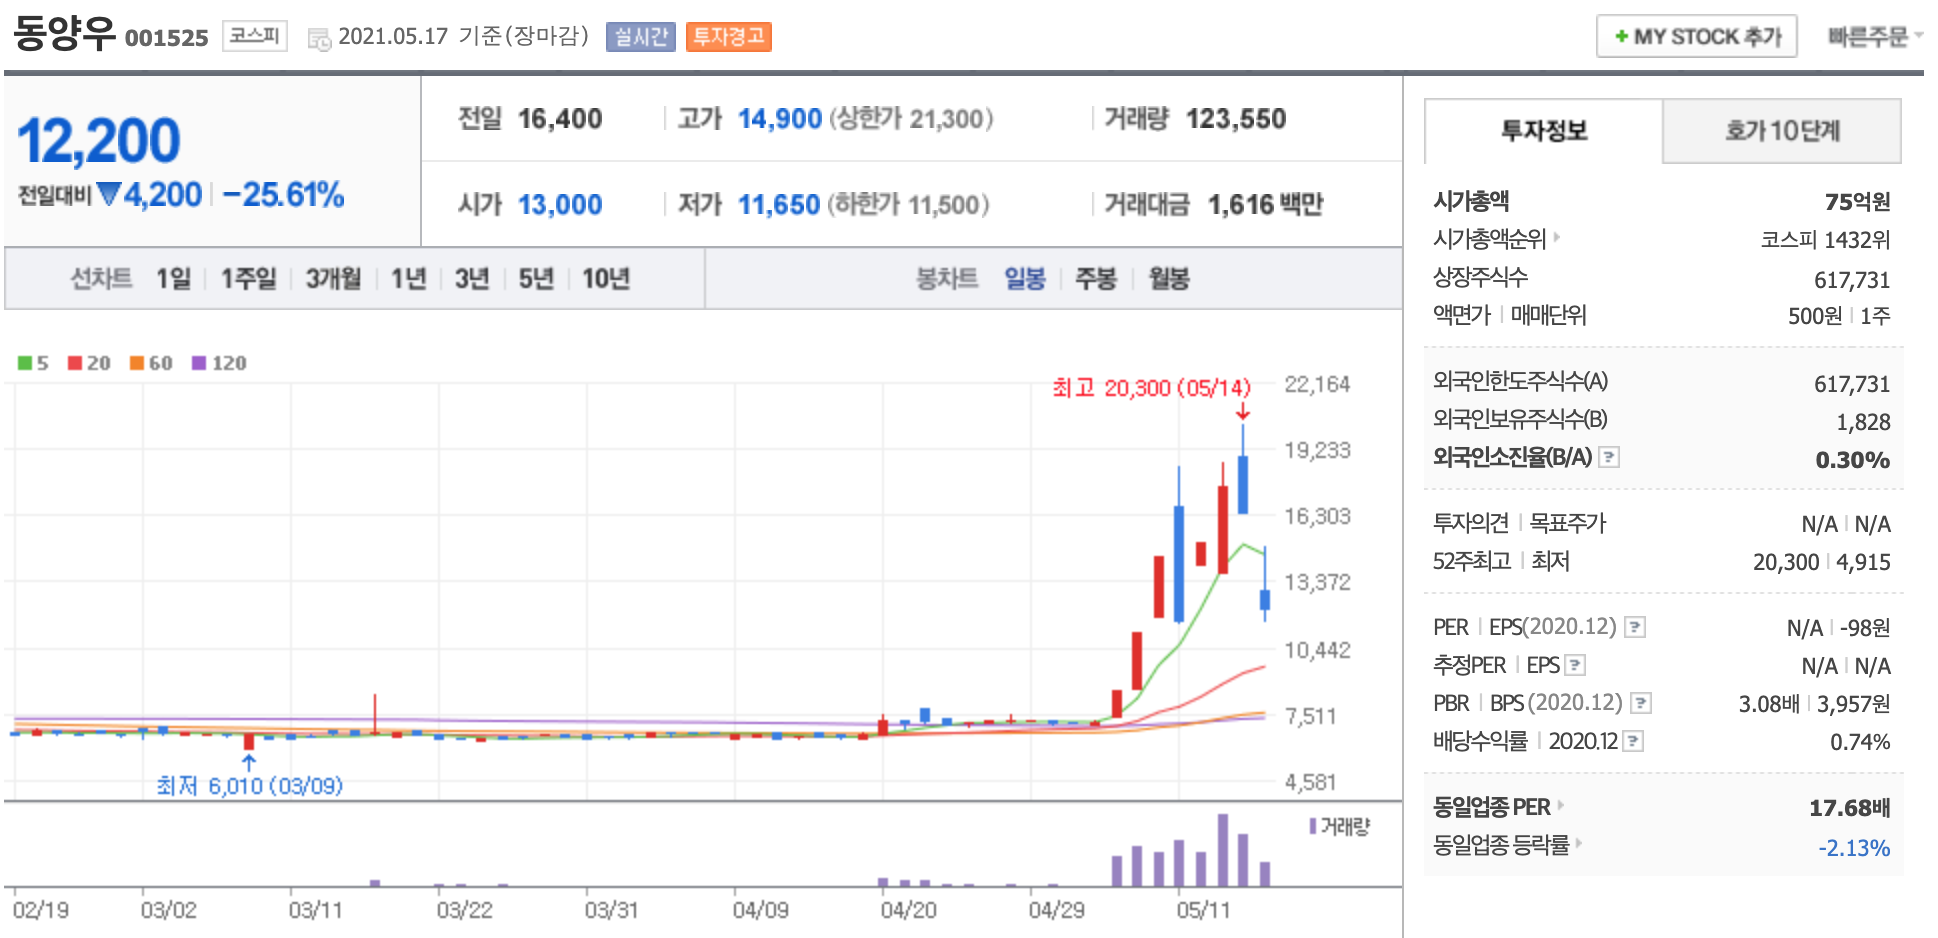Click the 거래량 volume legend marker
1938x938 pixels.
click(1313, 826)
